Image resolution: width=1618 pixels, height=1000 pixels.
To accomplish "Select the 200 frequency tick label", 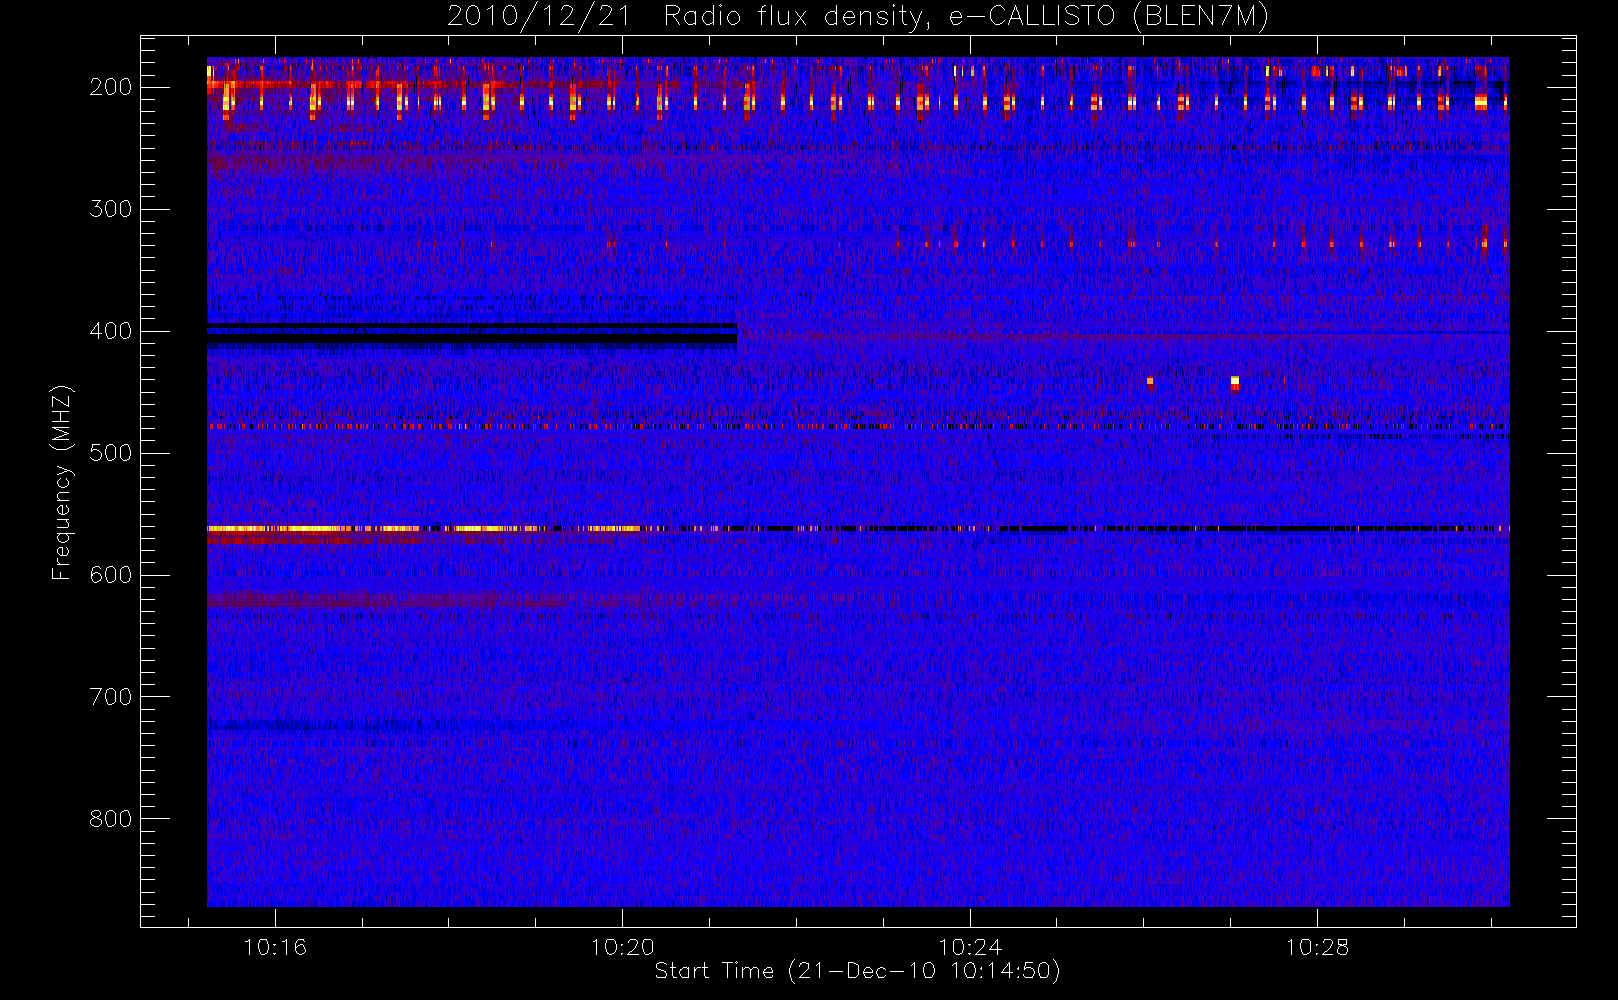I will pos(110,87).
